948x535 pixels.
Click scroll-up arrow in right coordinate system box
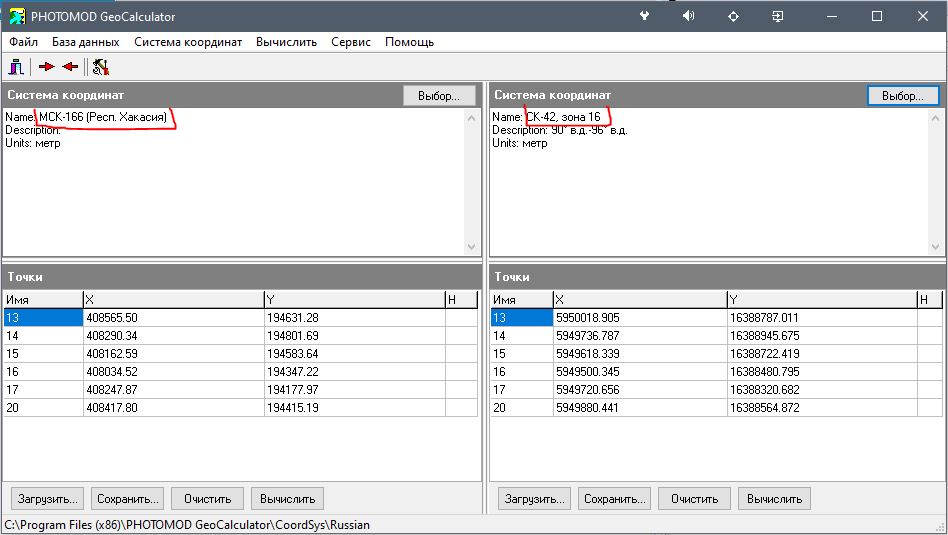click(x=935, y=118)
